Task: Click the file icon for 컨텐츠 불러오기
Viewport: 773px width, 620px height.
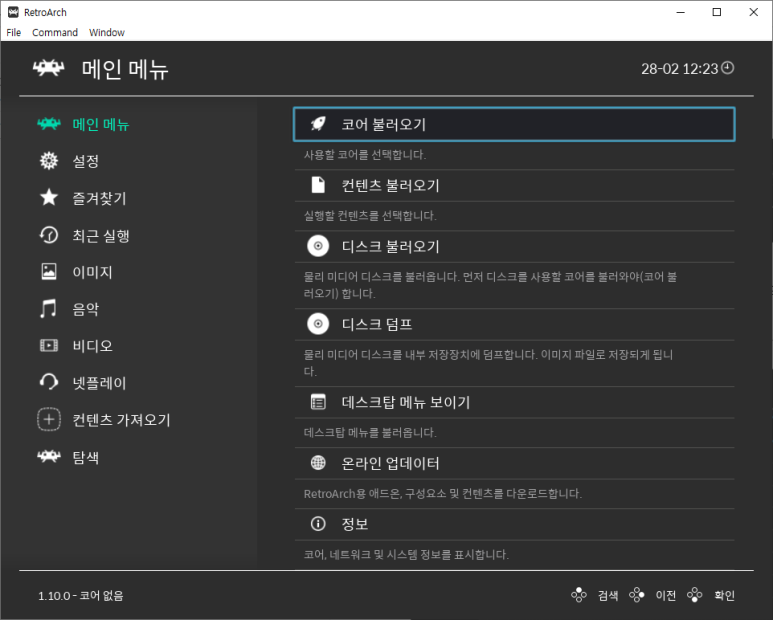Action: 318,185
